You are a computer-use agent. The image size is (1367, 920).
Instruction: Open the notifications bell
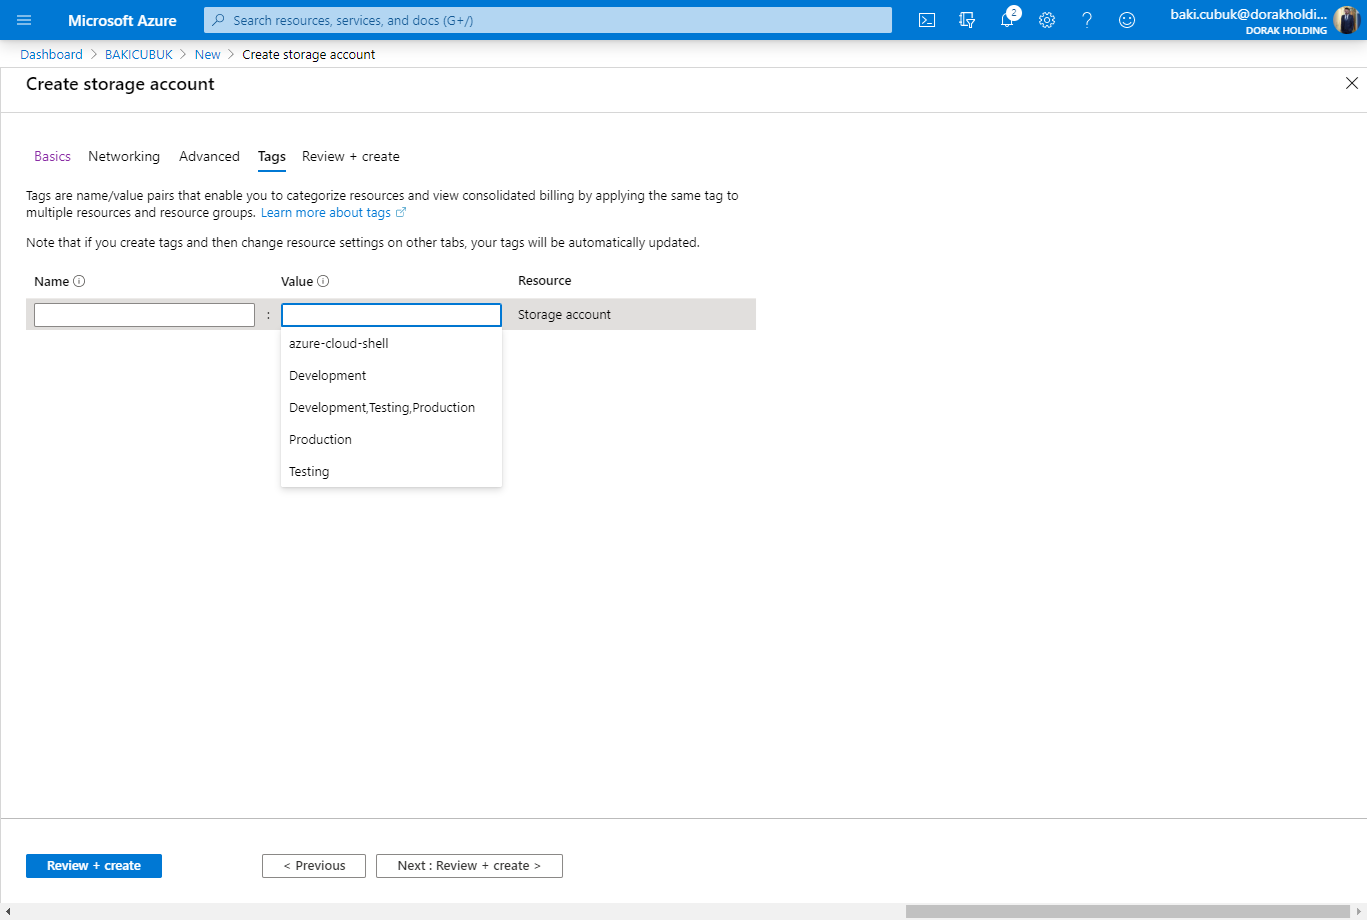point(1007,20)
